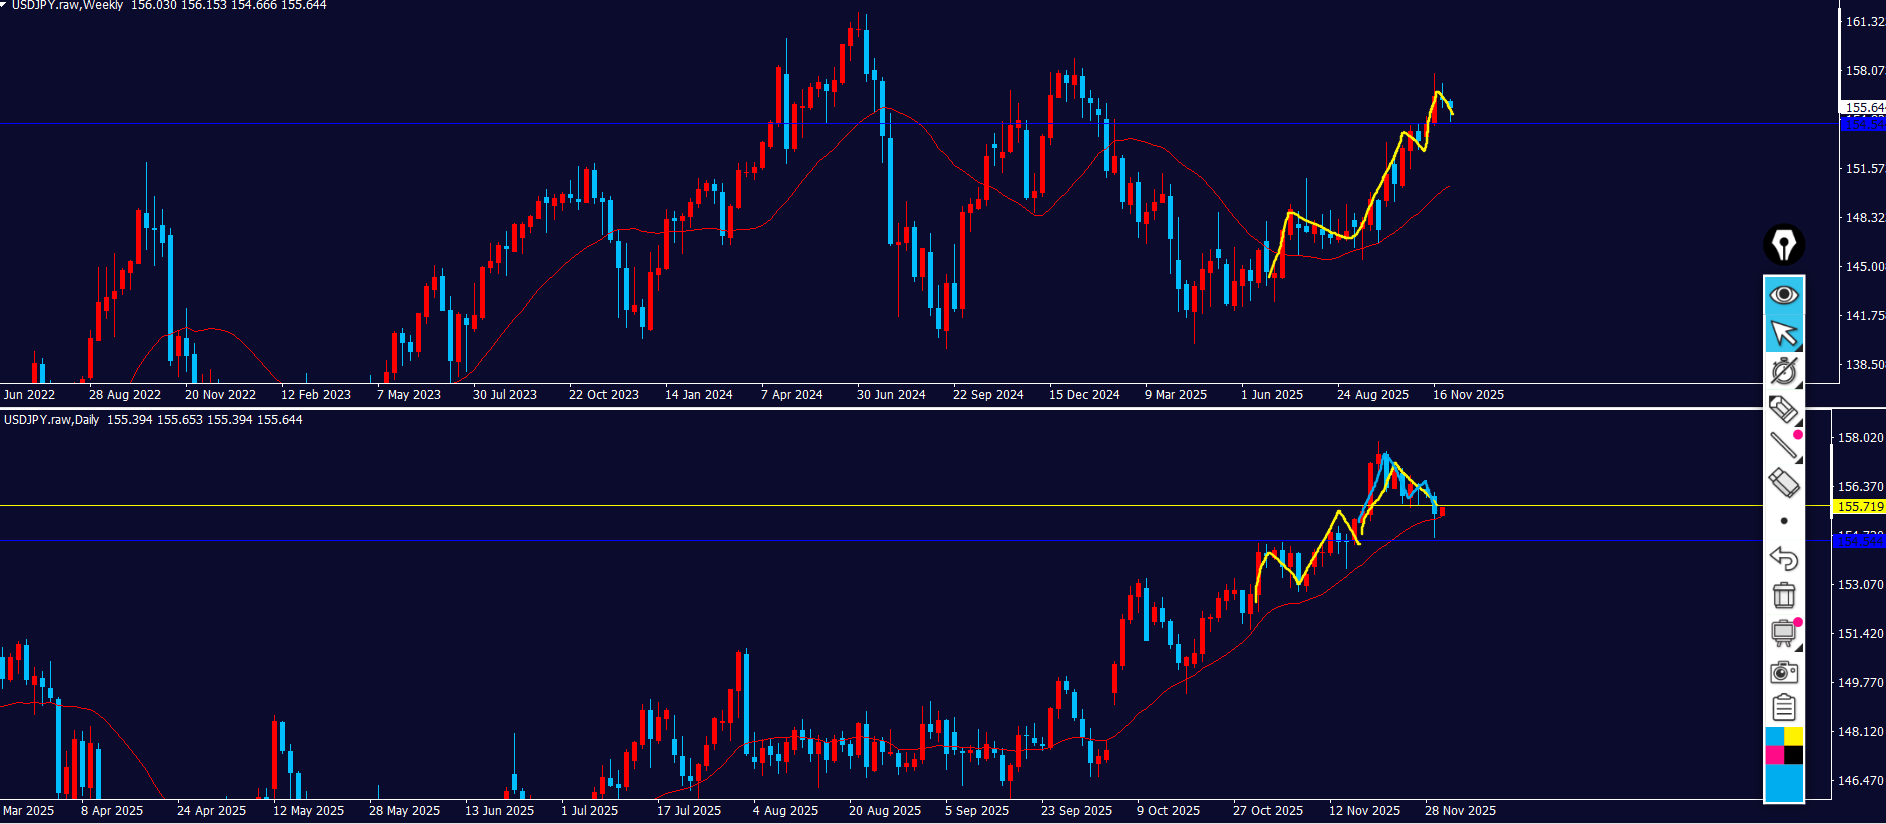Pick the black color swatch

pyautogui.click(x=1794, y=755)
